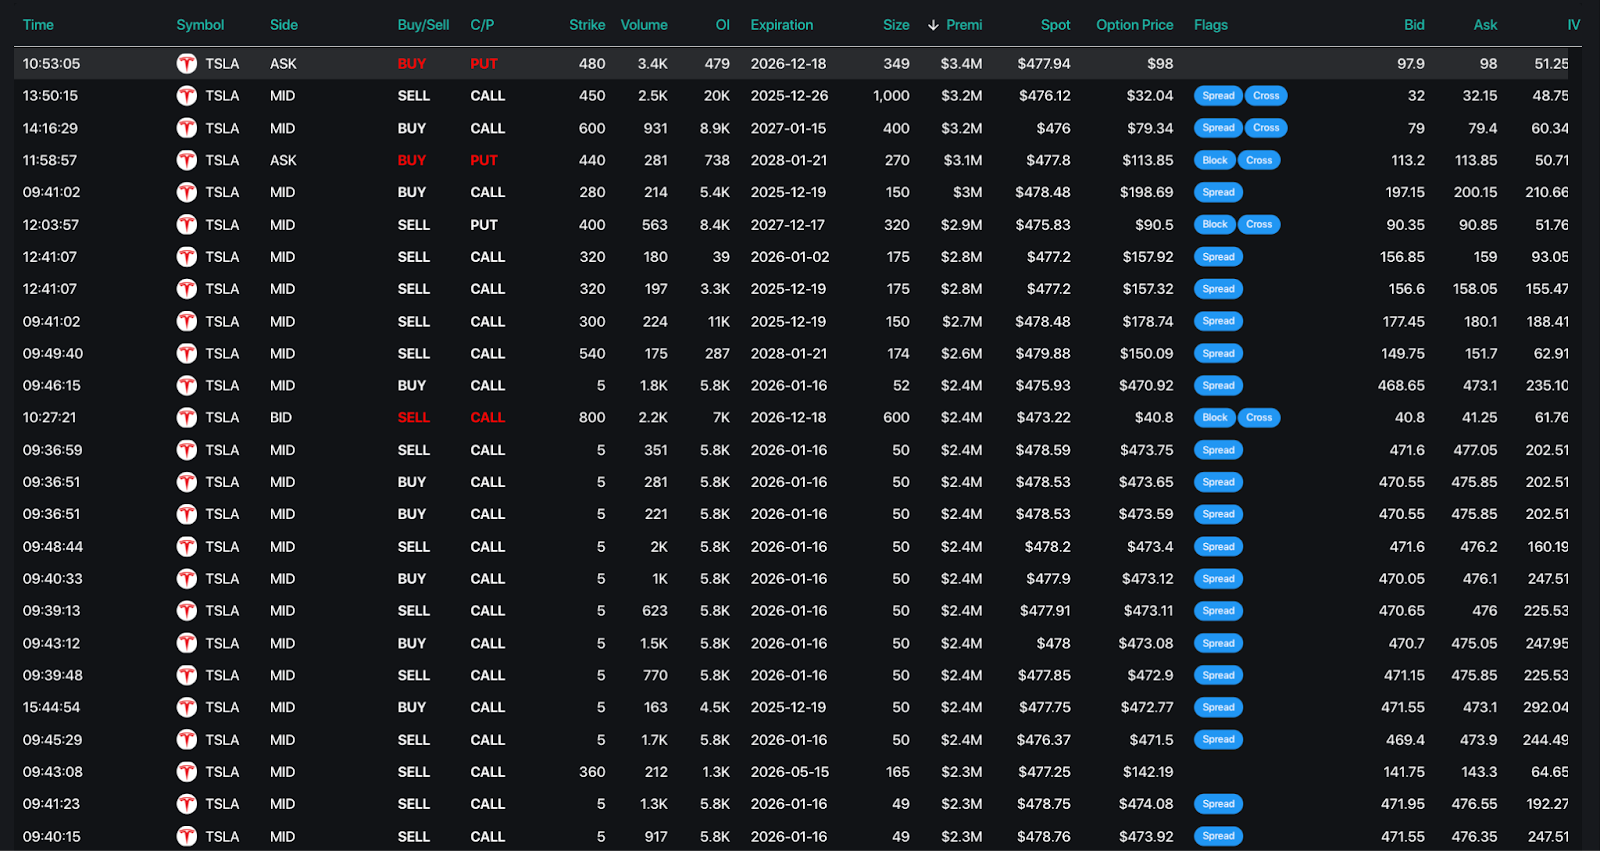Screen dimensions: 1600x851
Task: Click the Volume column header
Action: click(x=644, y=25)
